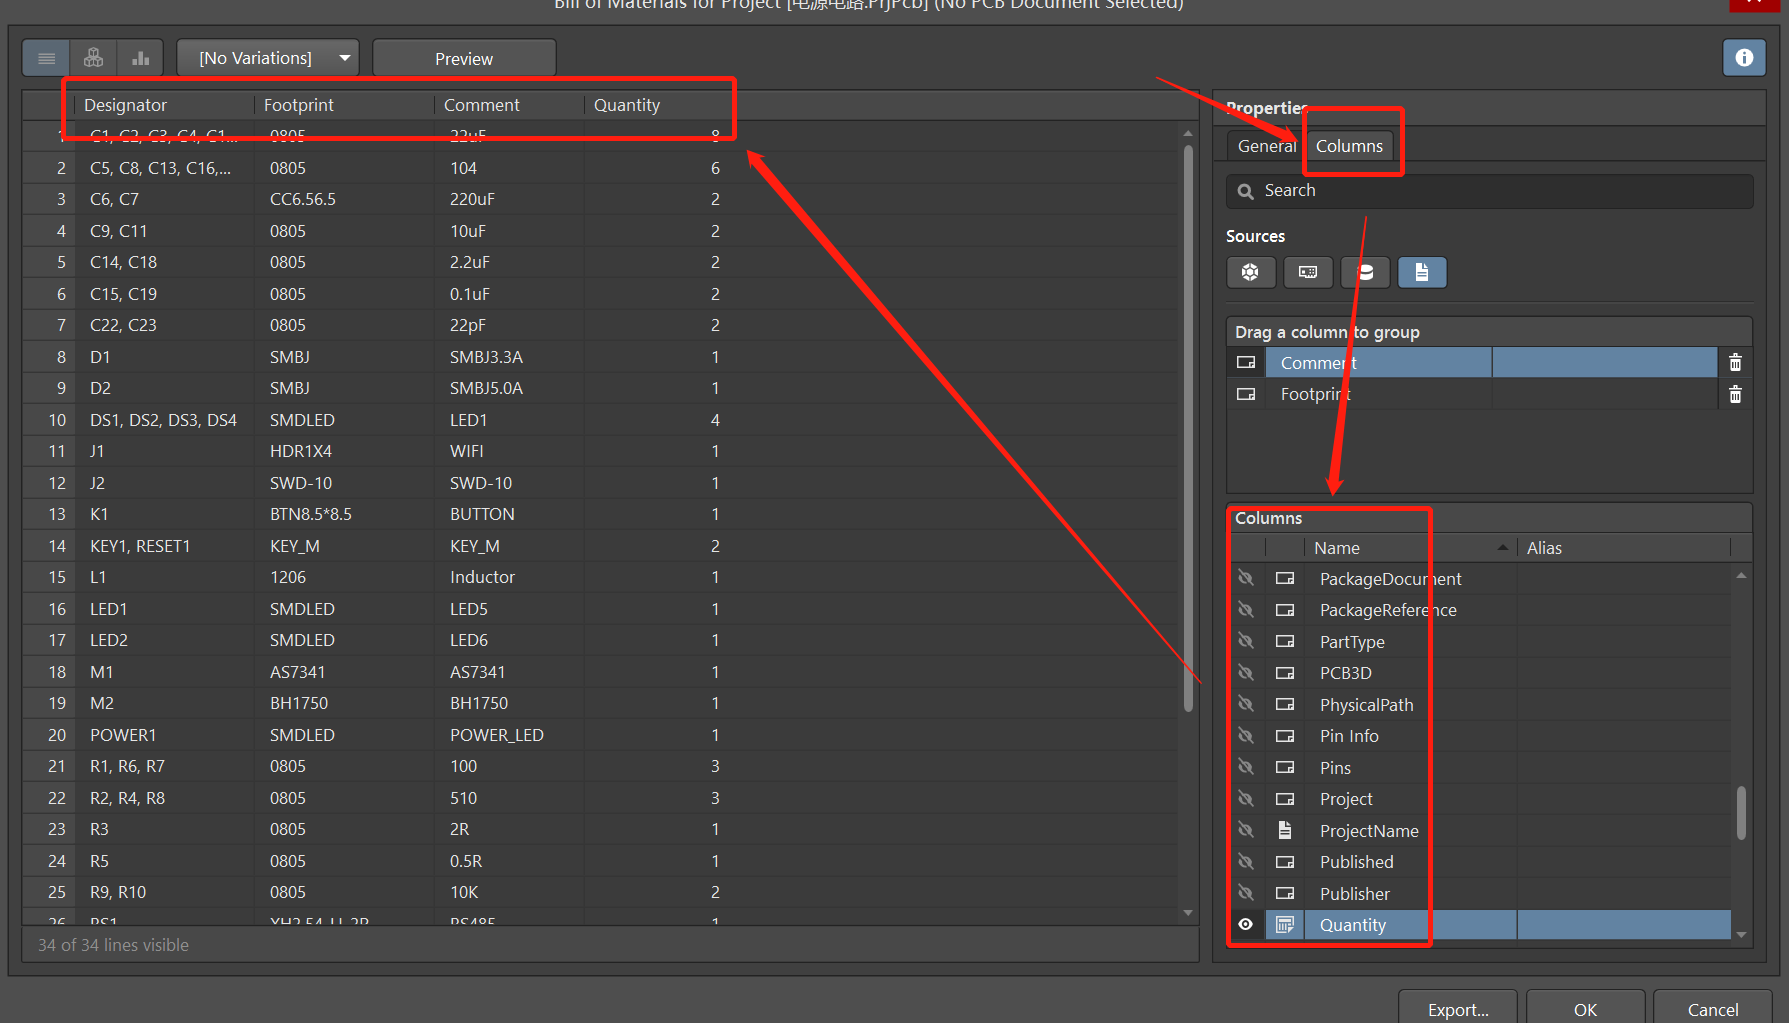This screenshot has height=1023, width=1789.
Task: Click the Cancel button
Action: (1713, 1008)
